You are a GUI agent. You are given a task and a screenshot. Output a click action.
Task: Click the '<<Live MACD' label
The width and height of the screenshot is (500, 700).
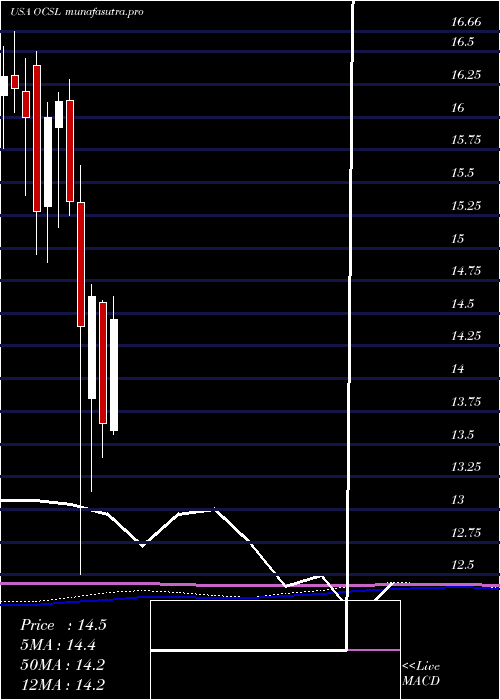[421, 674]
